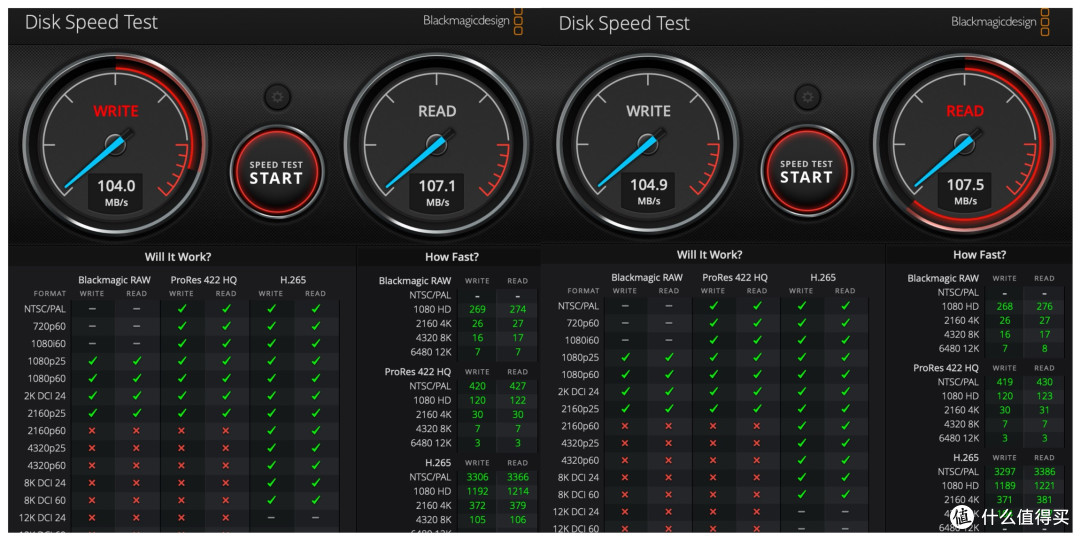Click 'Will It Work?' heading in right window
The height and width of the screenshot is (540, 1080).
tap(709, 255)
